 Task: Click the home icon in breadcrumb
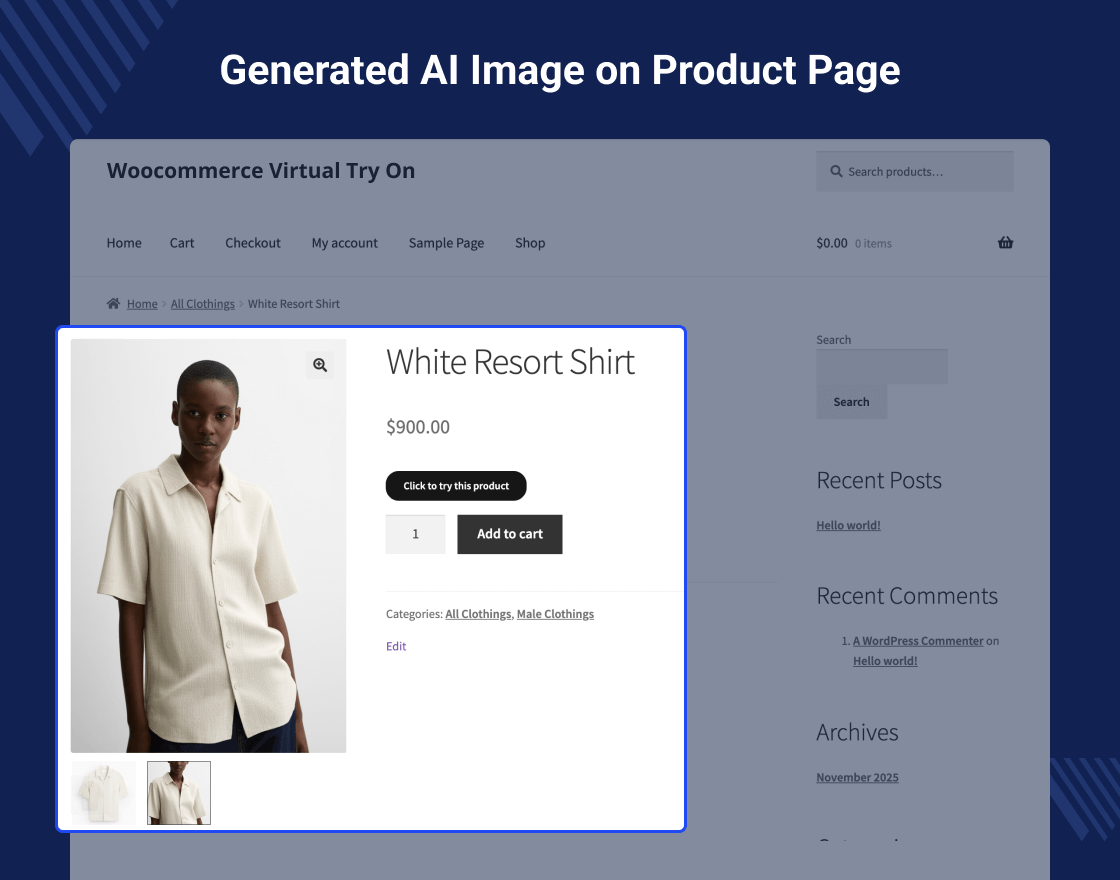pyautogui.click(x=114, y=304)
